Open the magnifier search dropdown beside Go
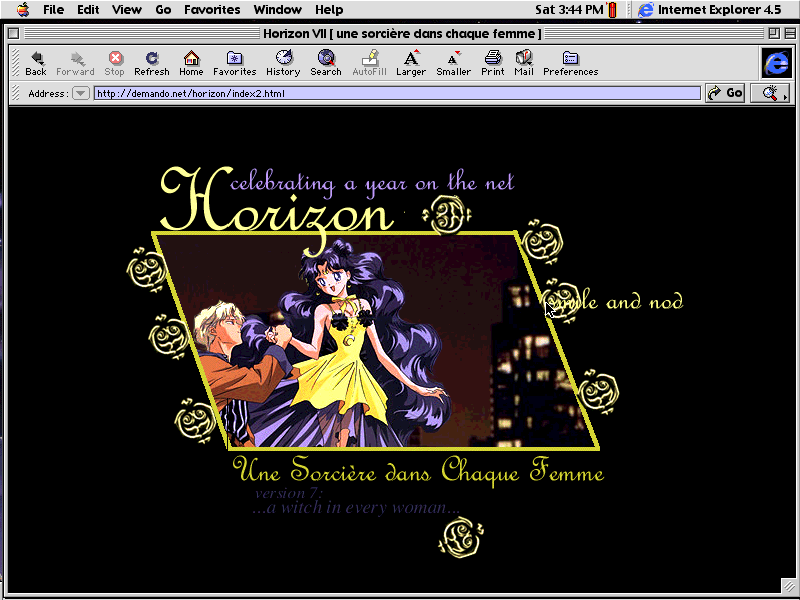This screenshot has width=800, height=600. [770, 93]
